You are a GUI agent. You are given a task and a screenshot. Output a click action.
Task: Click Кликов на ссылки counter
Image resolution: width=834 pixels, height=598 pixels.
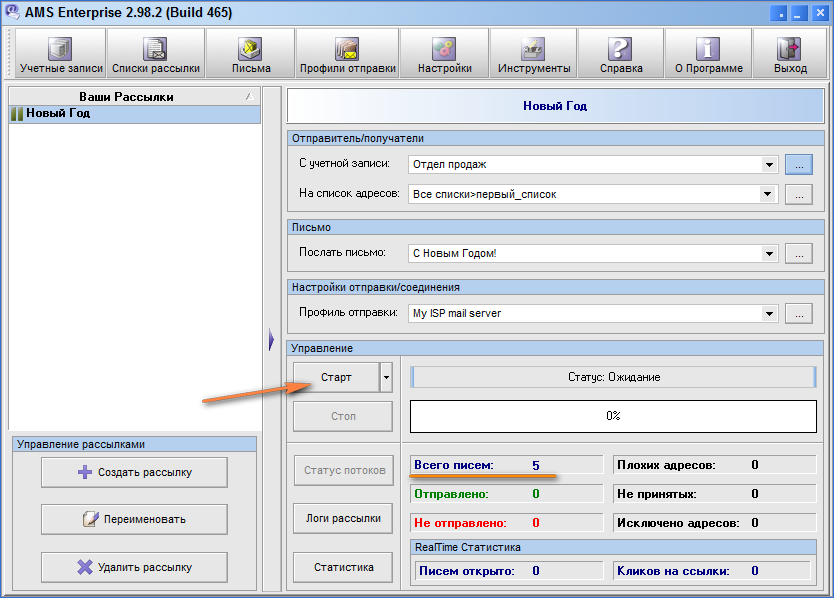click(x=712, y=571)
